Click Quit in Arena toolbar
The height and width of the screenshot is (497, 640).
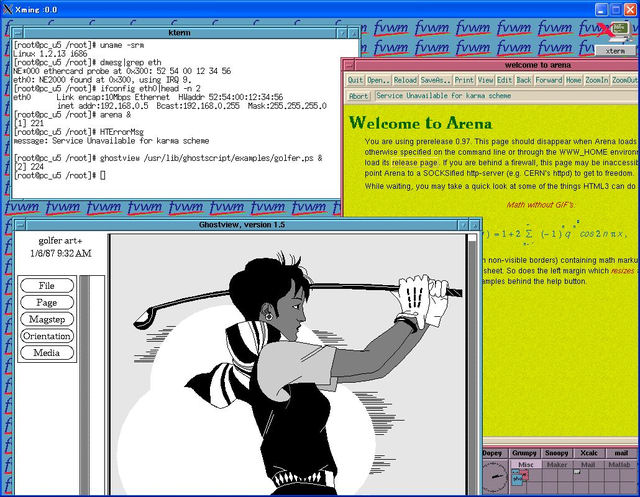pyautogui.click(x=355, y=80)
